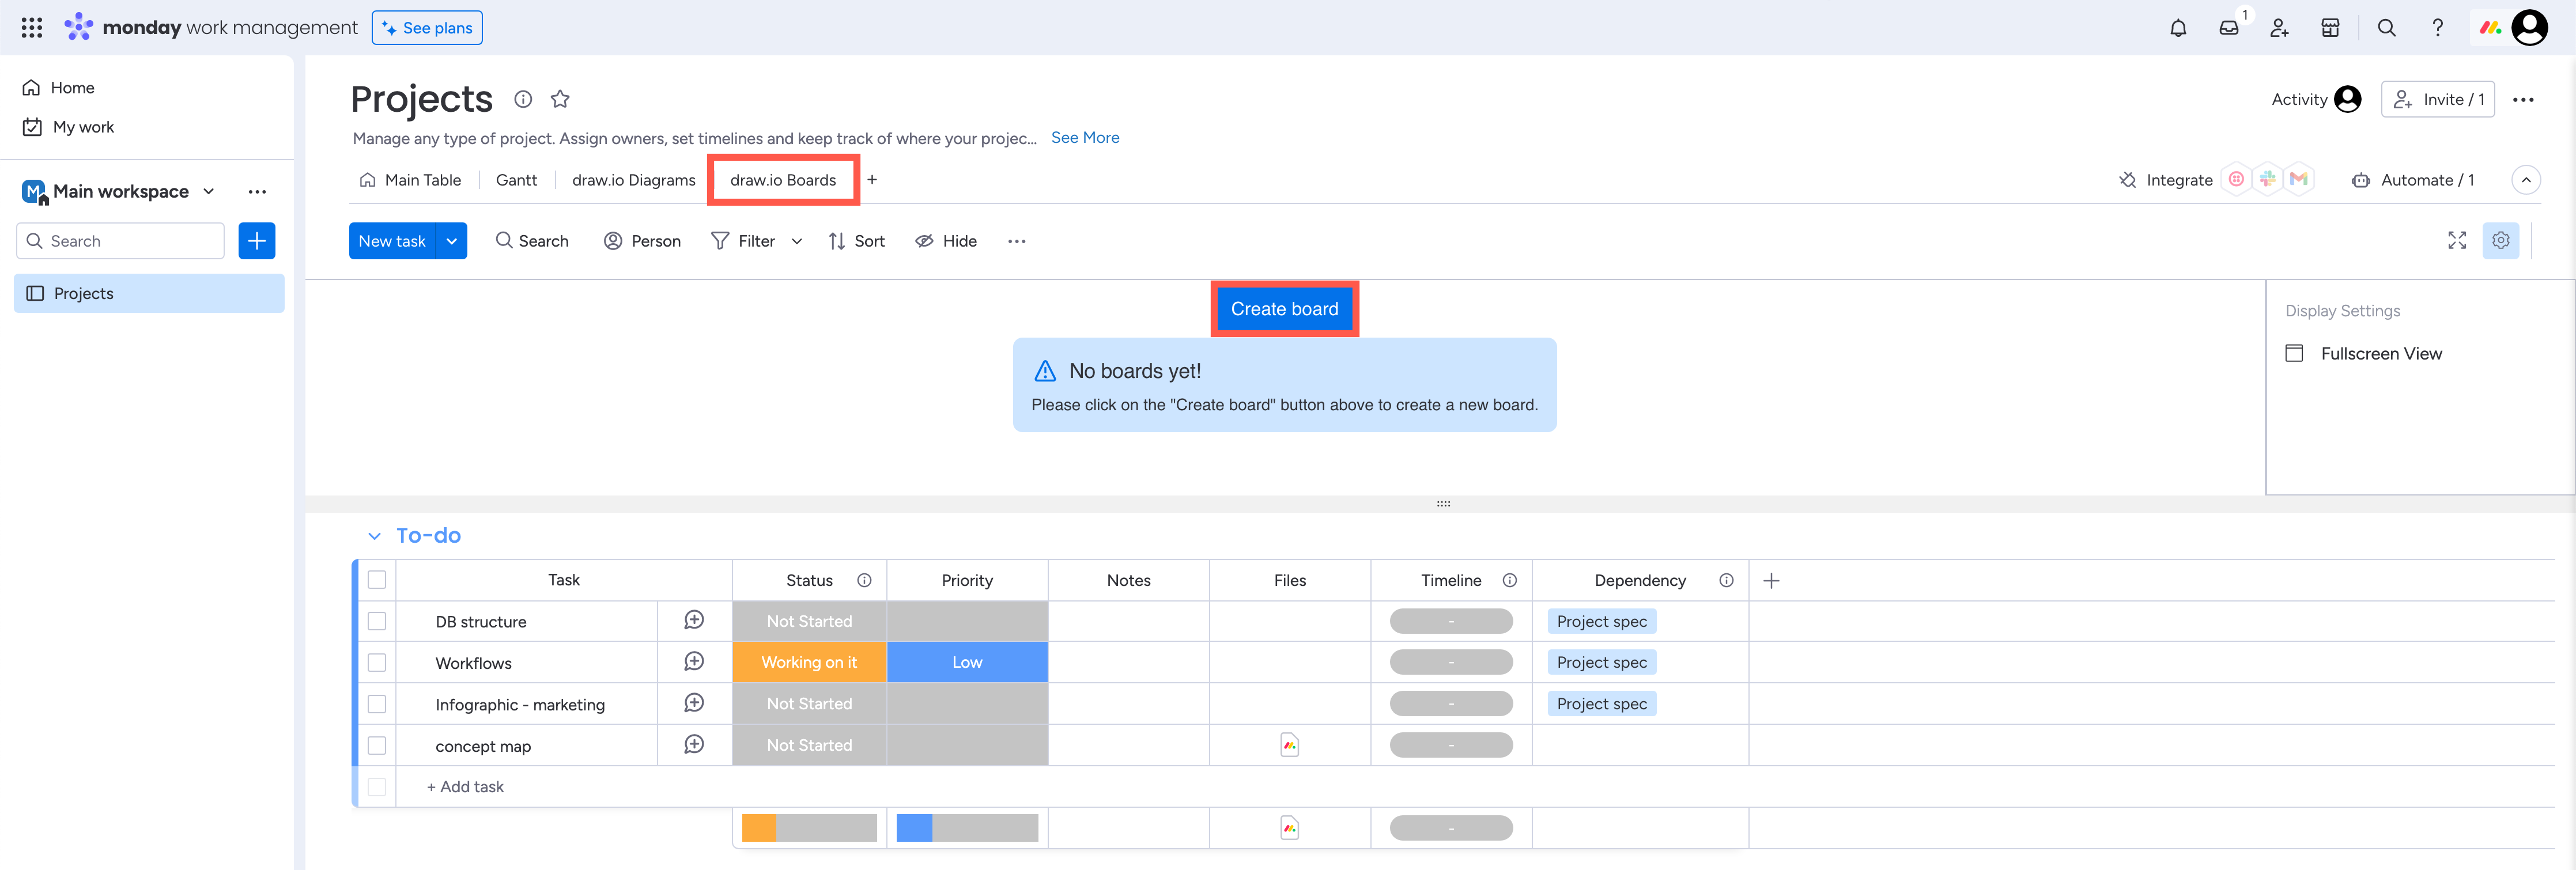Click the Create board button

[1285, 308]
